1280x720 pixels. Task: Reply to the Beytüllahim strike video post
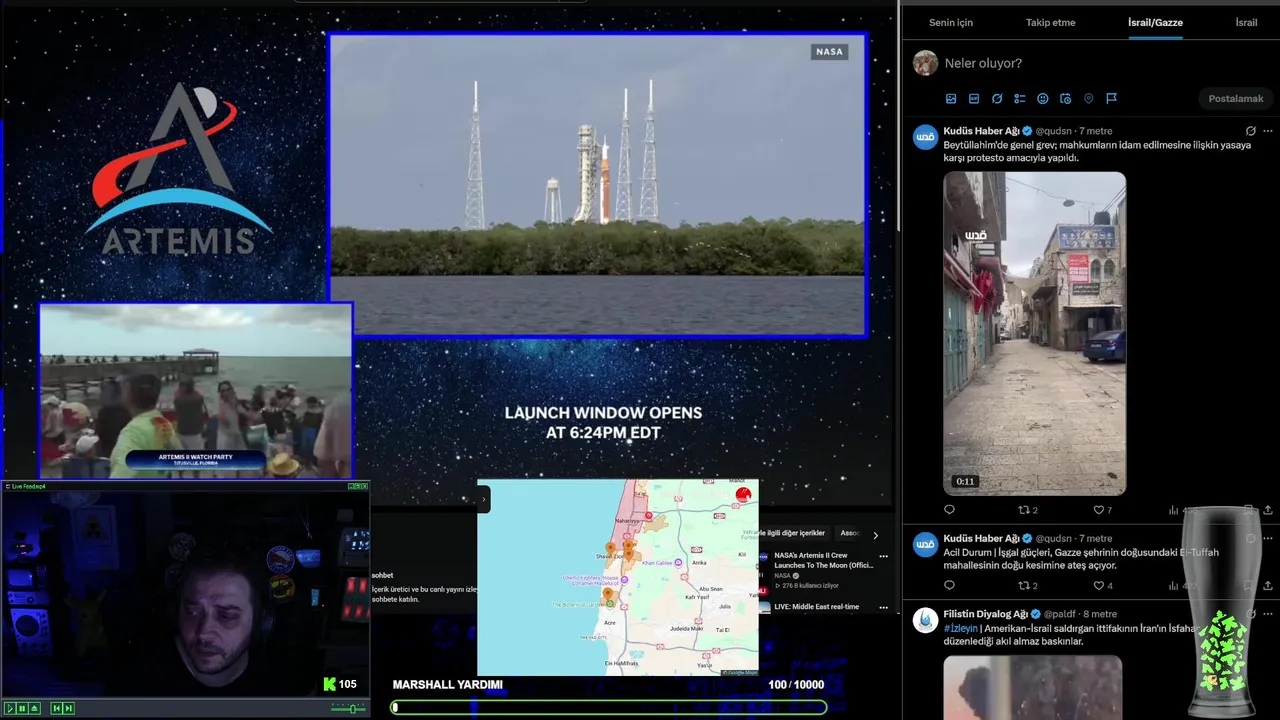click(x=949, y=510)
